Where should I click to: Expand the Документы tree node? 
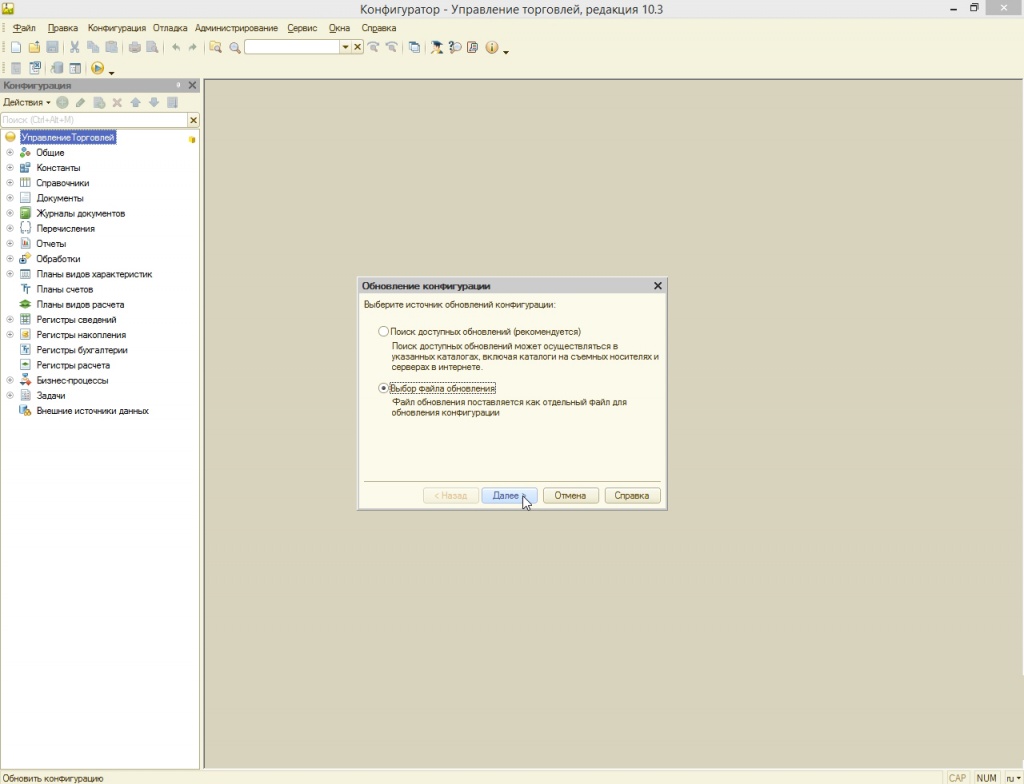tap(10, 198)
